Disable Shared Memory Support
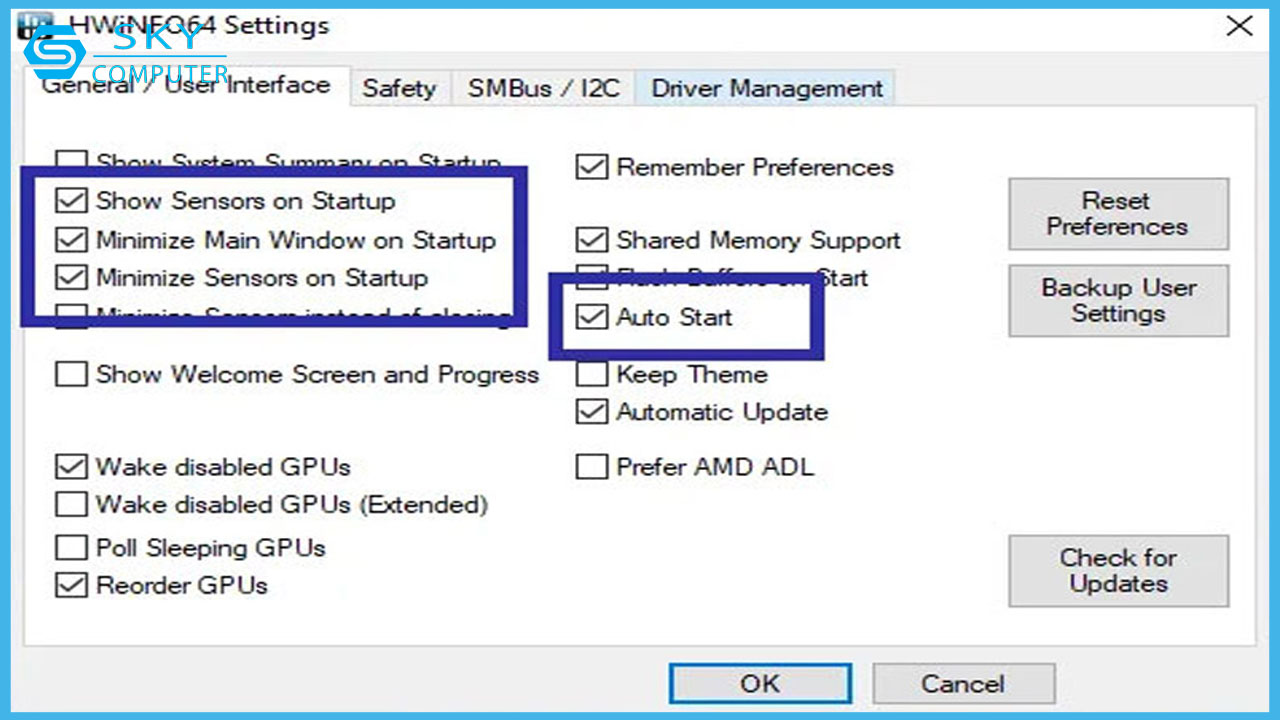1280x720 pixels. [592, 240]
